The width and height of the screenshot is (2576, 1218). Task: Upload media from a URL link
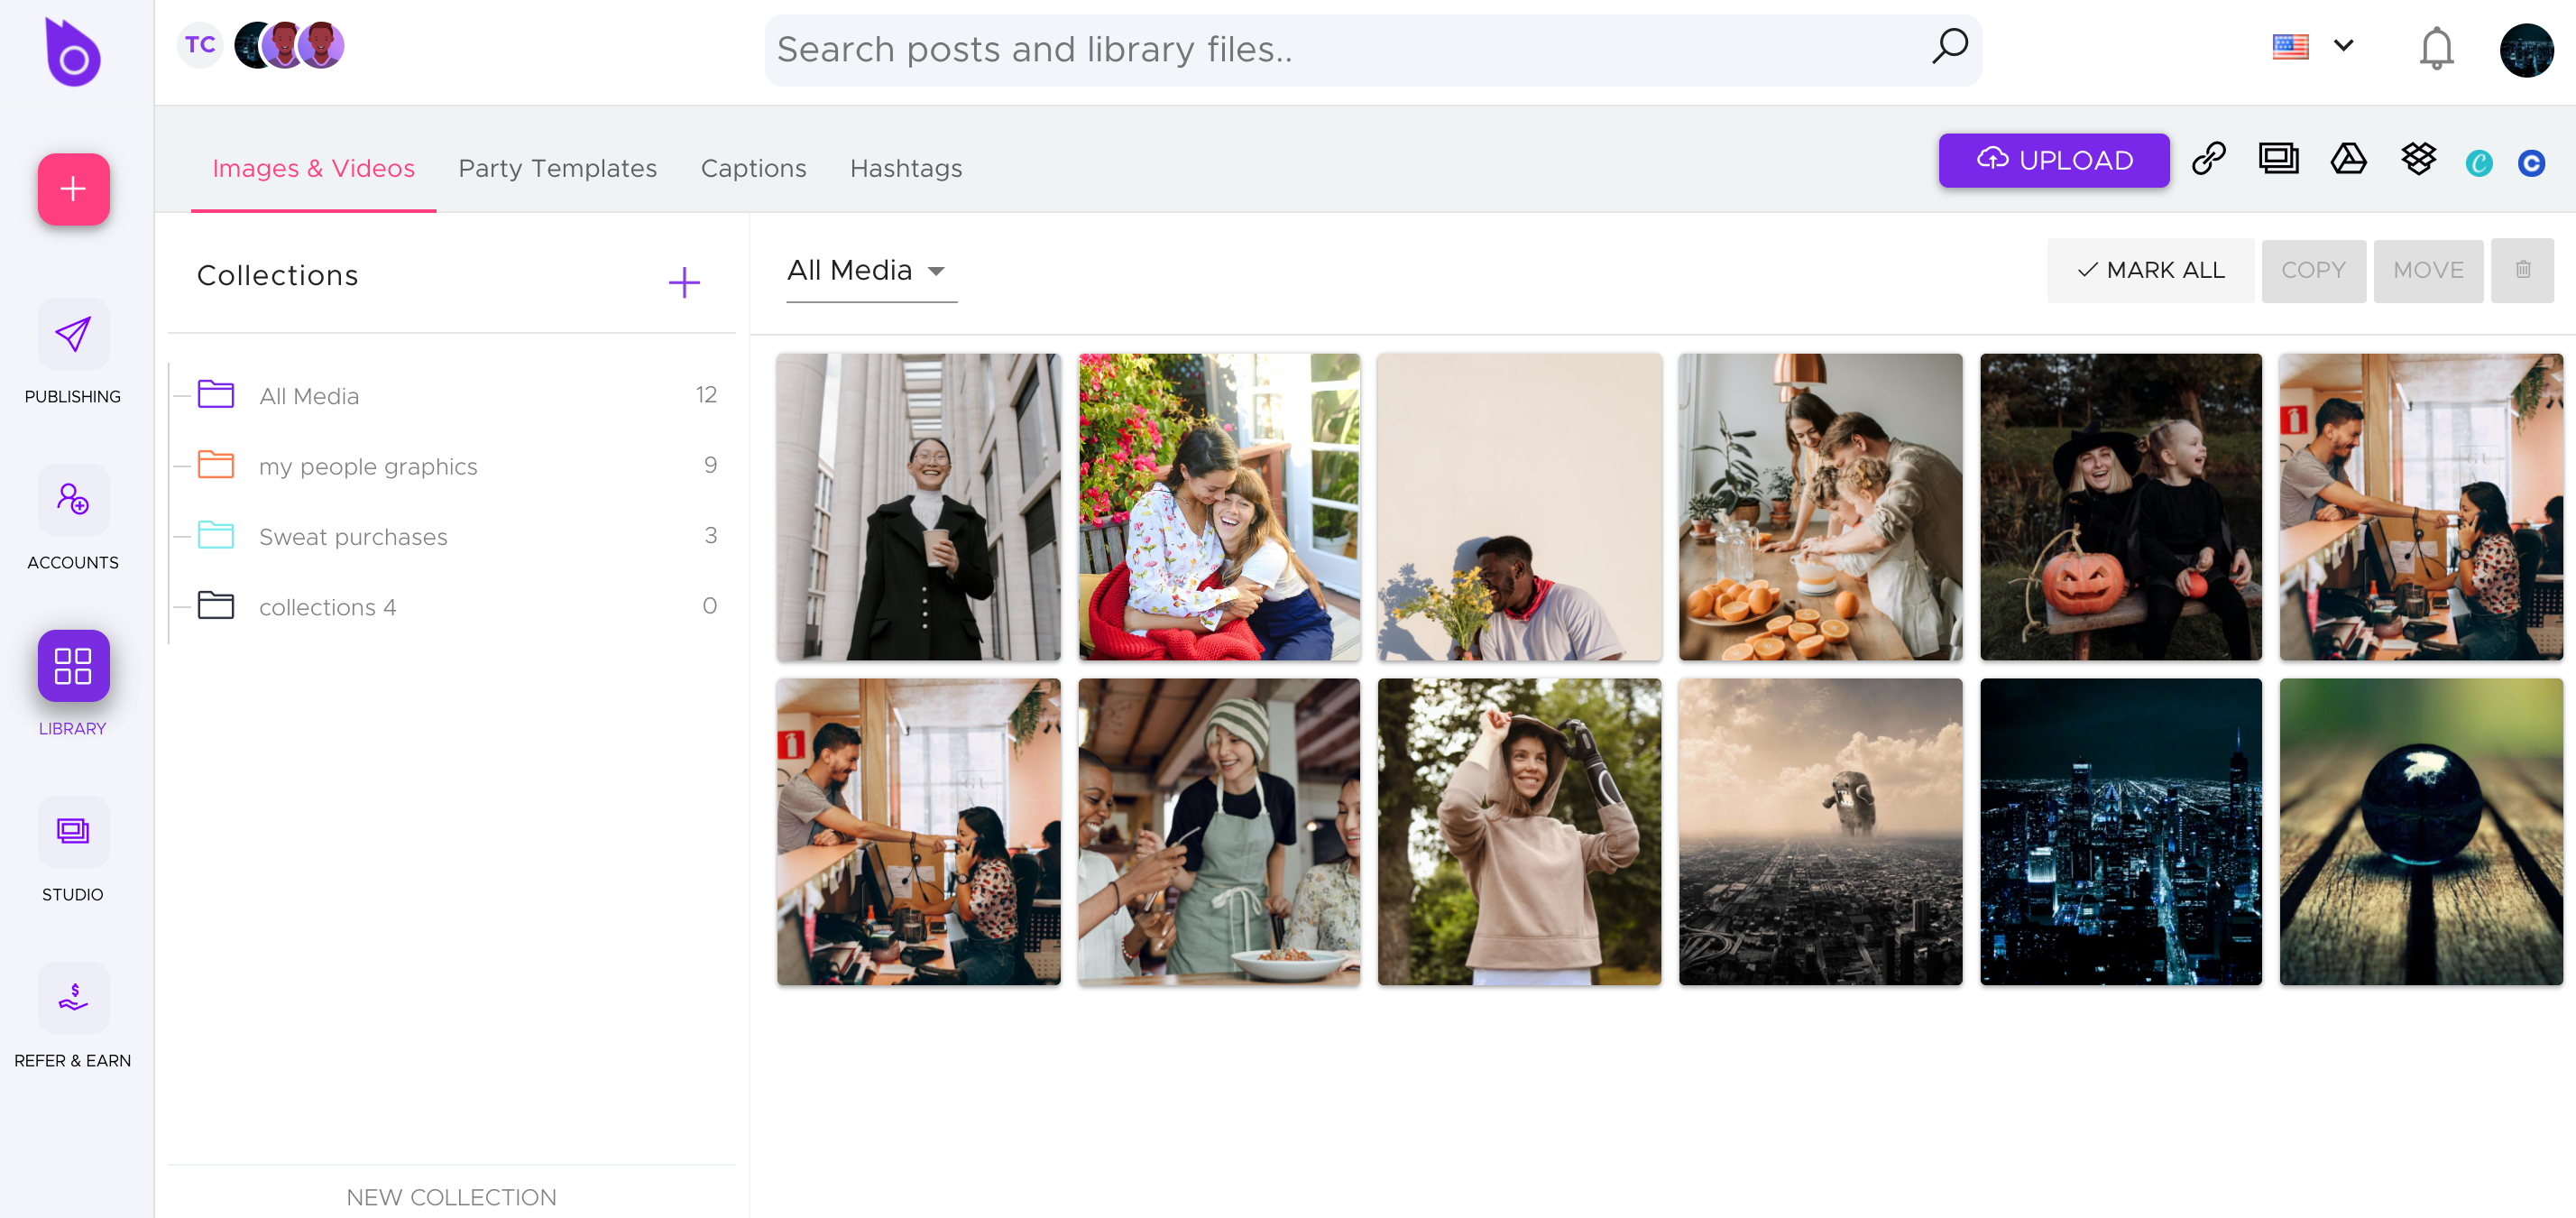[x=2209, y=158]
